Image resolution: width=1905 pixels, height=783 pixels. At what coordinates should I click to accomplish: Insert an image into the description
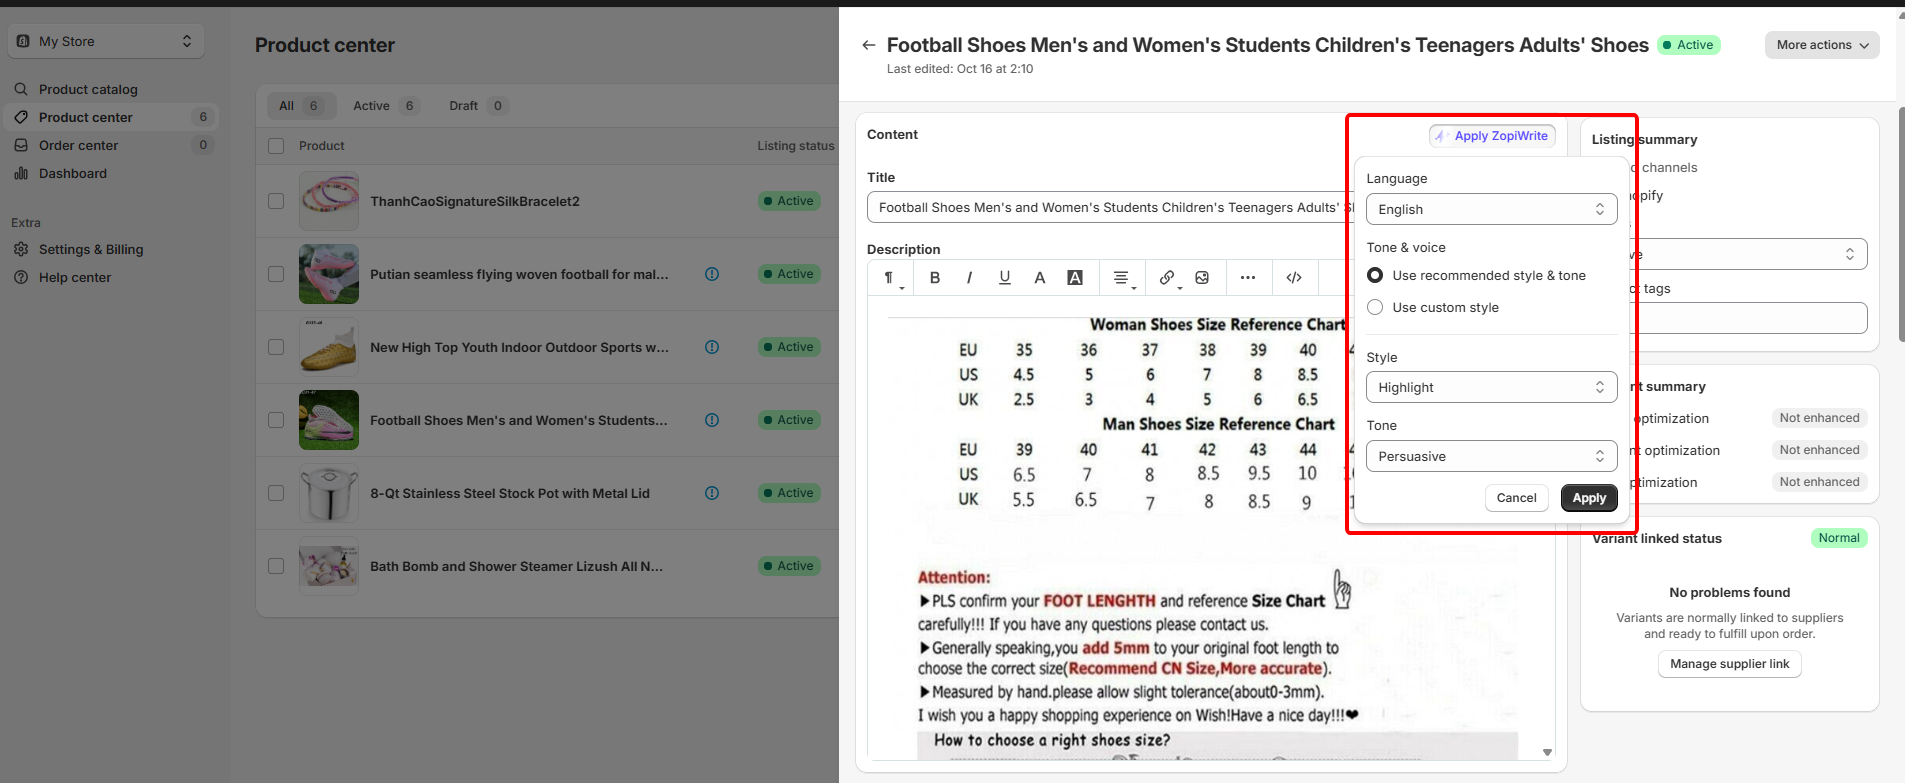pos(1202,278)
